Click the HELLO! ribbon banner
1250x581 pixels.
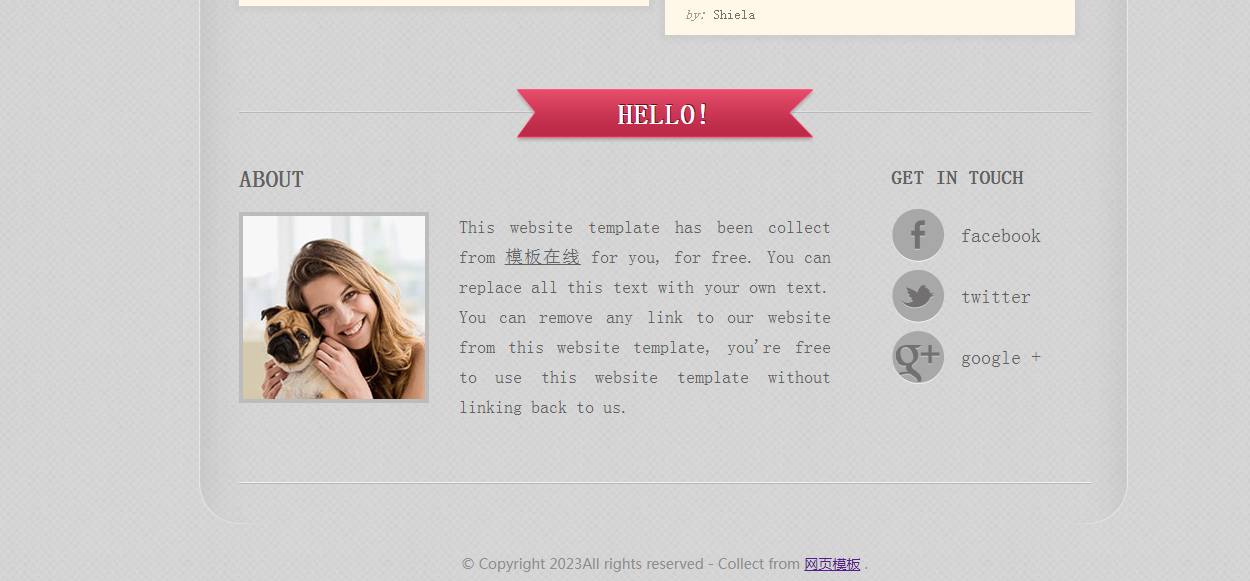(664, 114)
